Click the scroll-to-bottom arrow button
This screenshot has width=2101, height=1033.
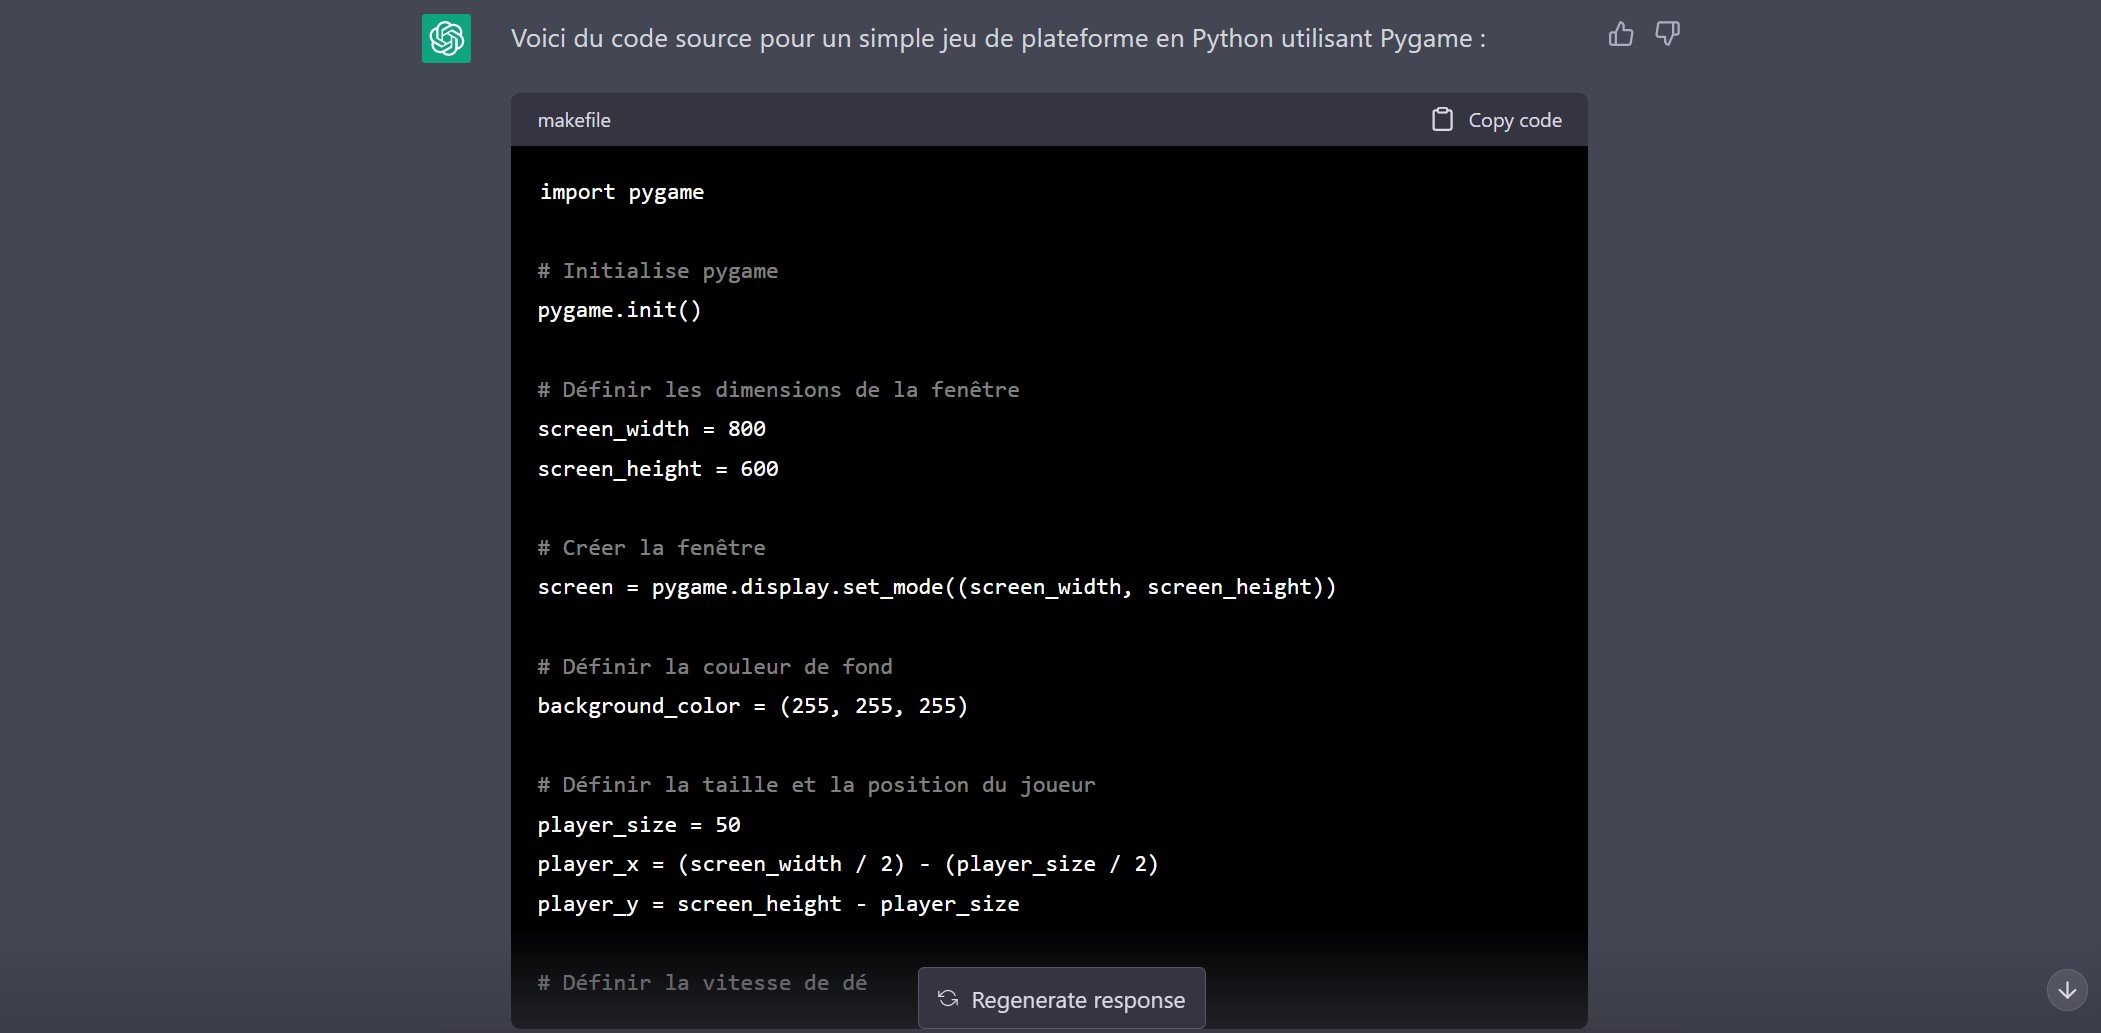pyautogui.click(x=2067, y=990)
